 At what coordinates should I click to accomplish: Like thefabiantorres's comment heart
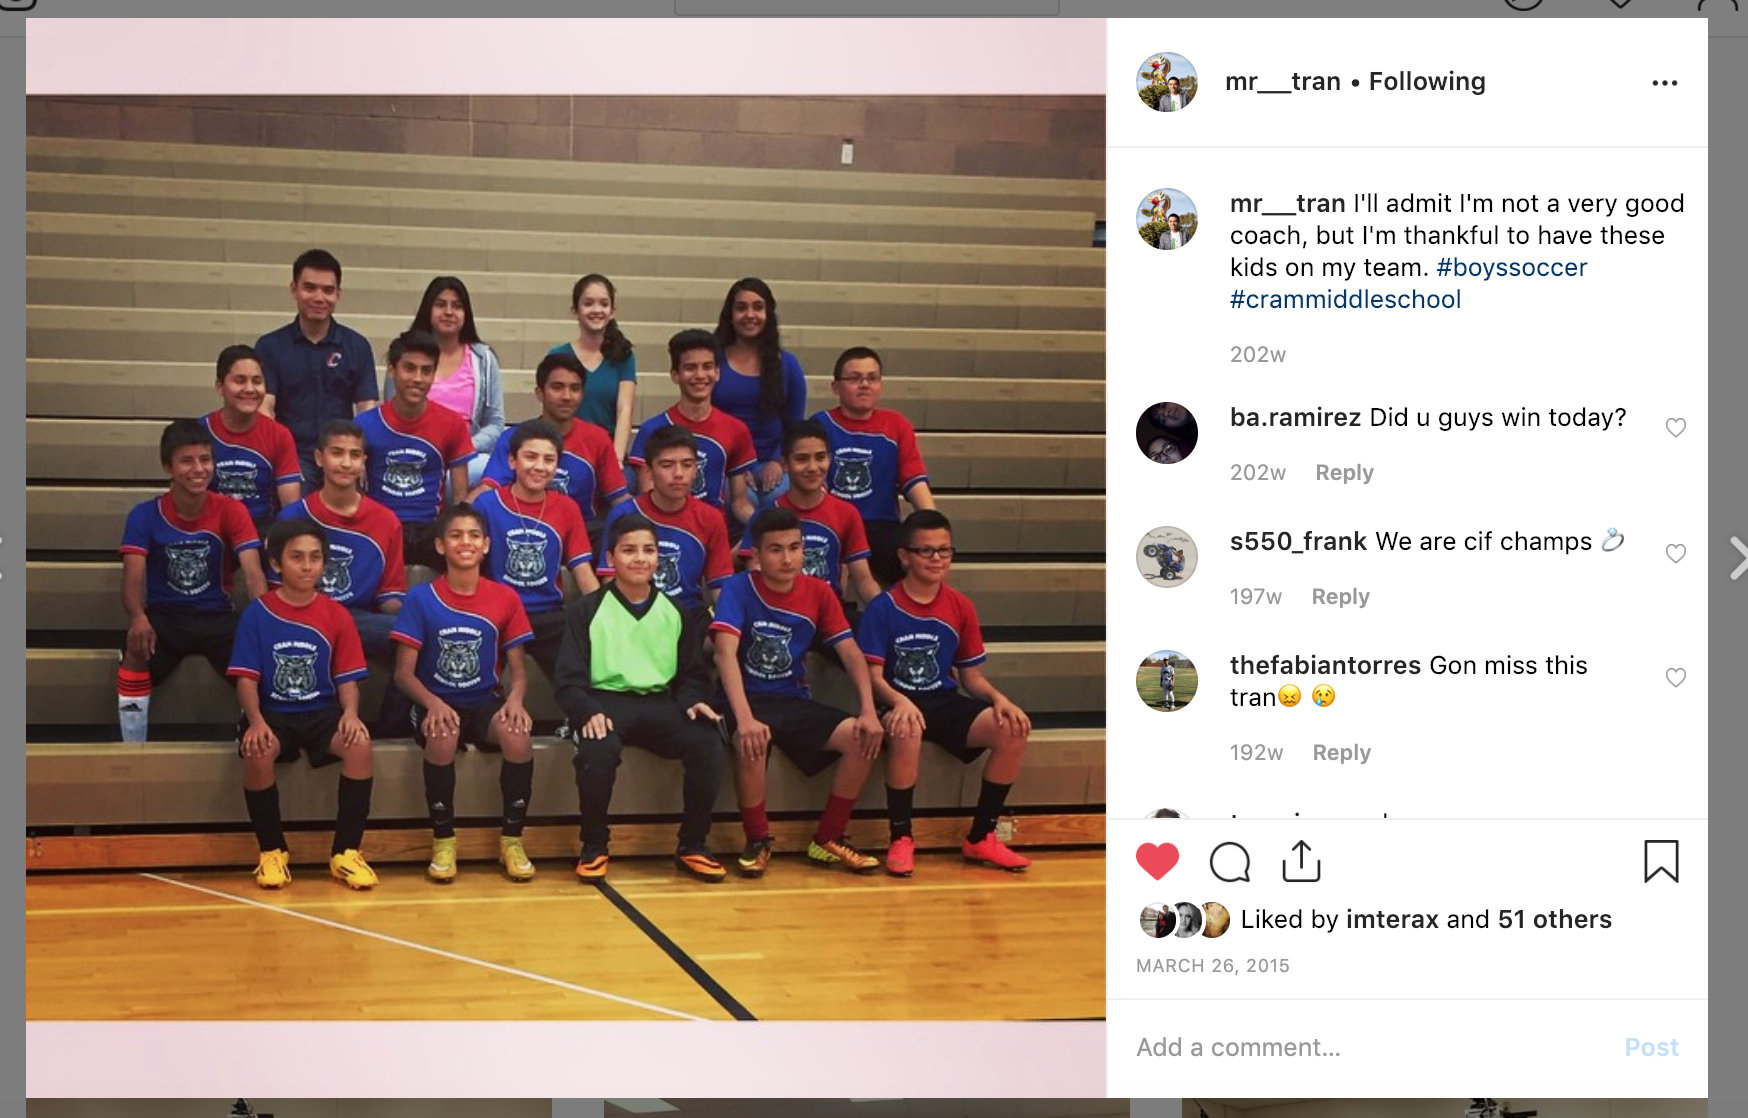(x=1676, y=678)
